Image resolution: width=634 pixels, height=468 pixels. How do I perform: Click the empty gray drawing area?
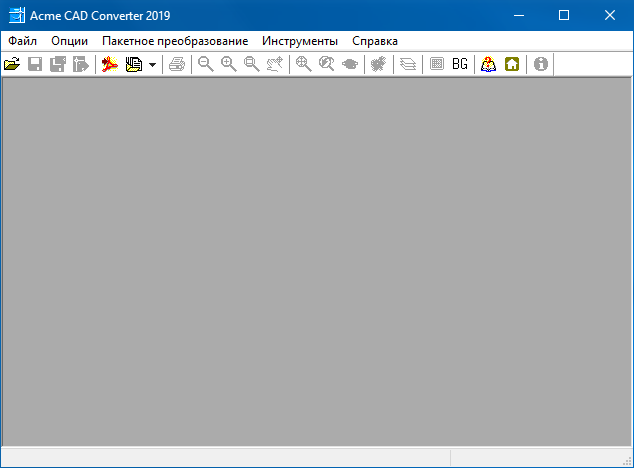click(317, 260)
